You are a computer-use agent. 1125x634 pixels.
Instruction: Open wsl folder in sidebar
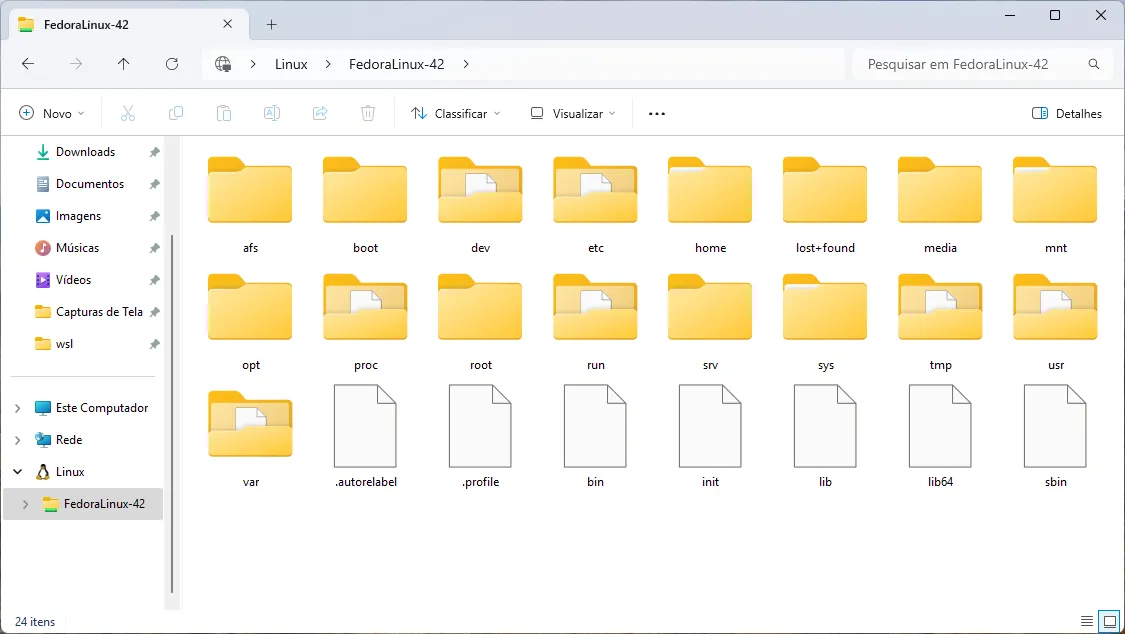click(65, 344)
